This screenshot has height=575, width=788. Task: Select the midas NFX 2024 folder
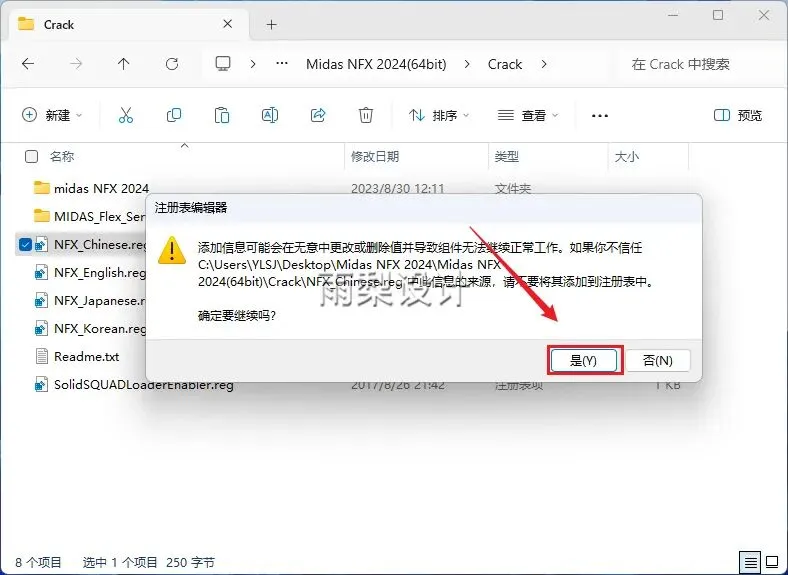click(x=101, y=188)
